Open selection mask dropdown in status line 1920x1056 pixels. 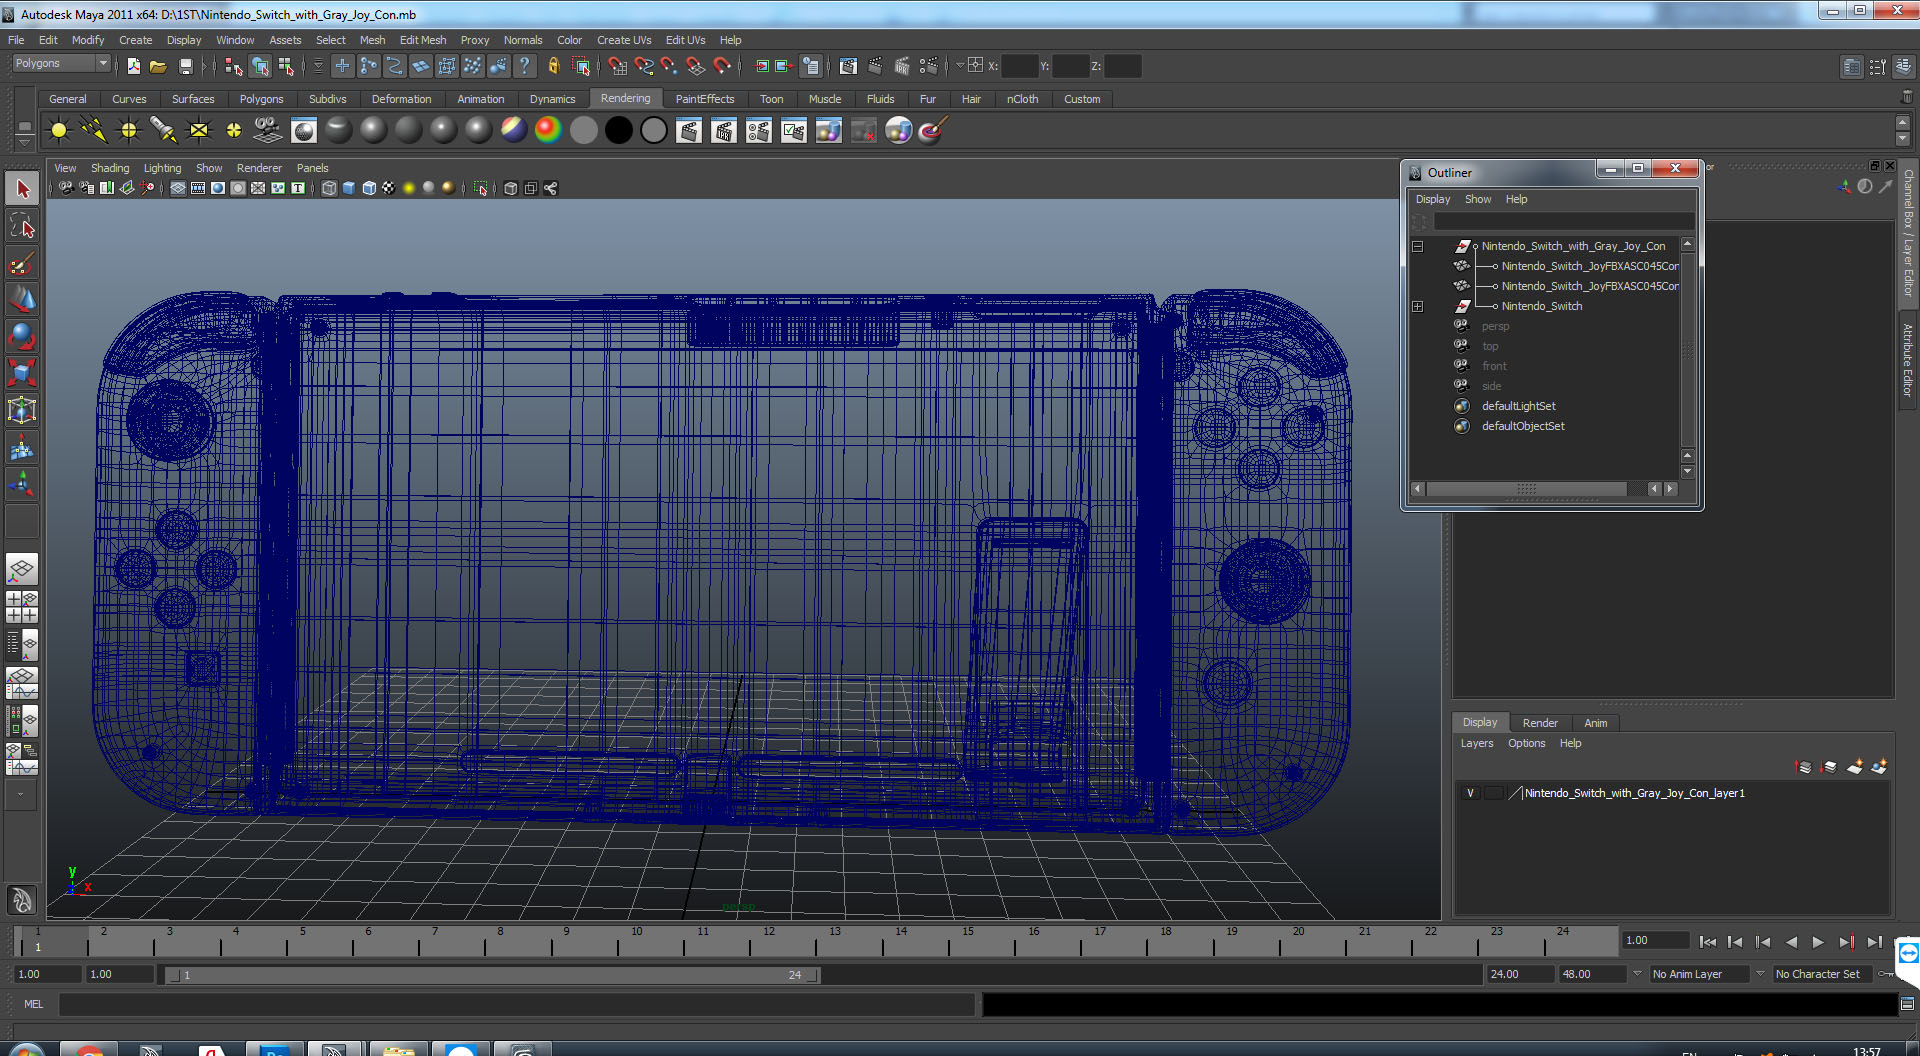pyautogui.click(x=318, y=66)
